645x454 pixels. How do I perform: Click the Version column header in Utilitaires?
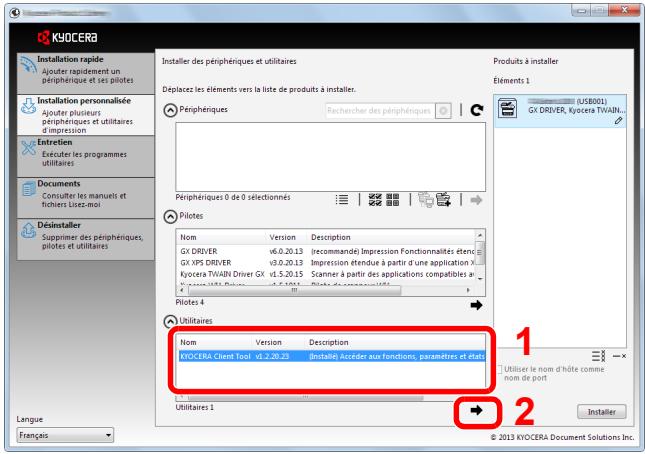pos(279,343)
